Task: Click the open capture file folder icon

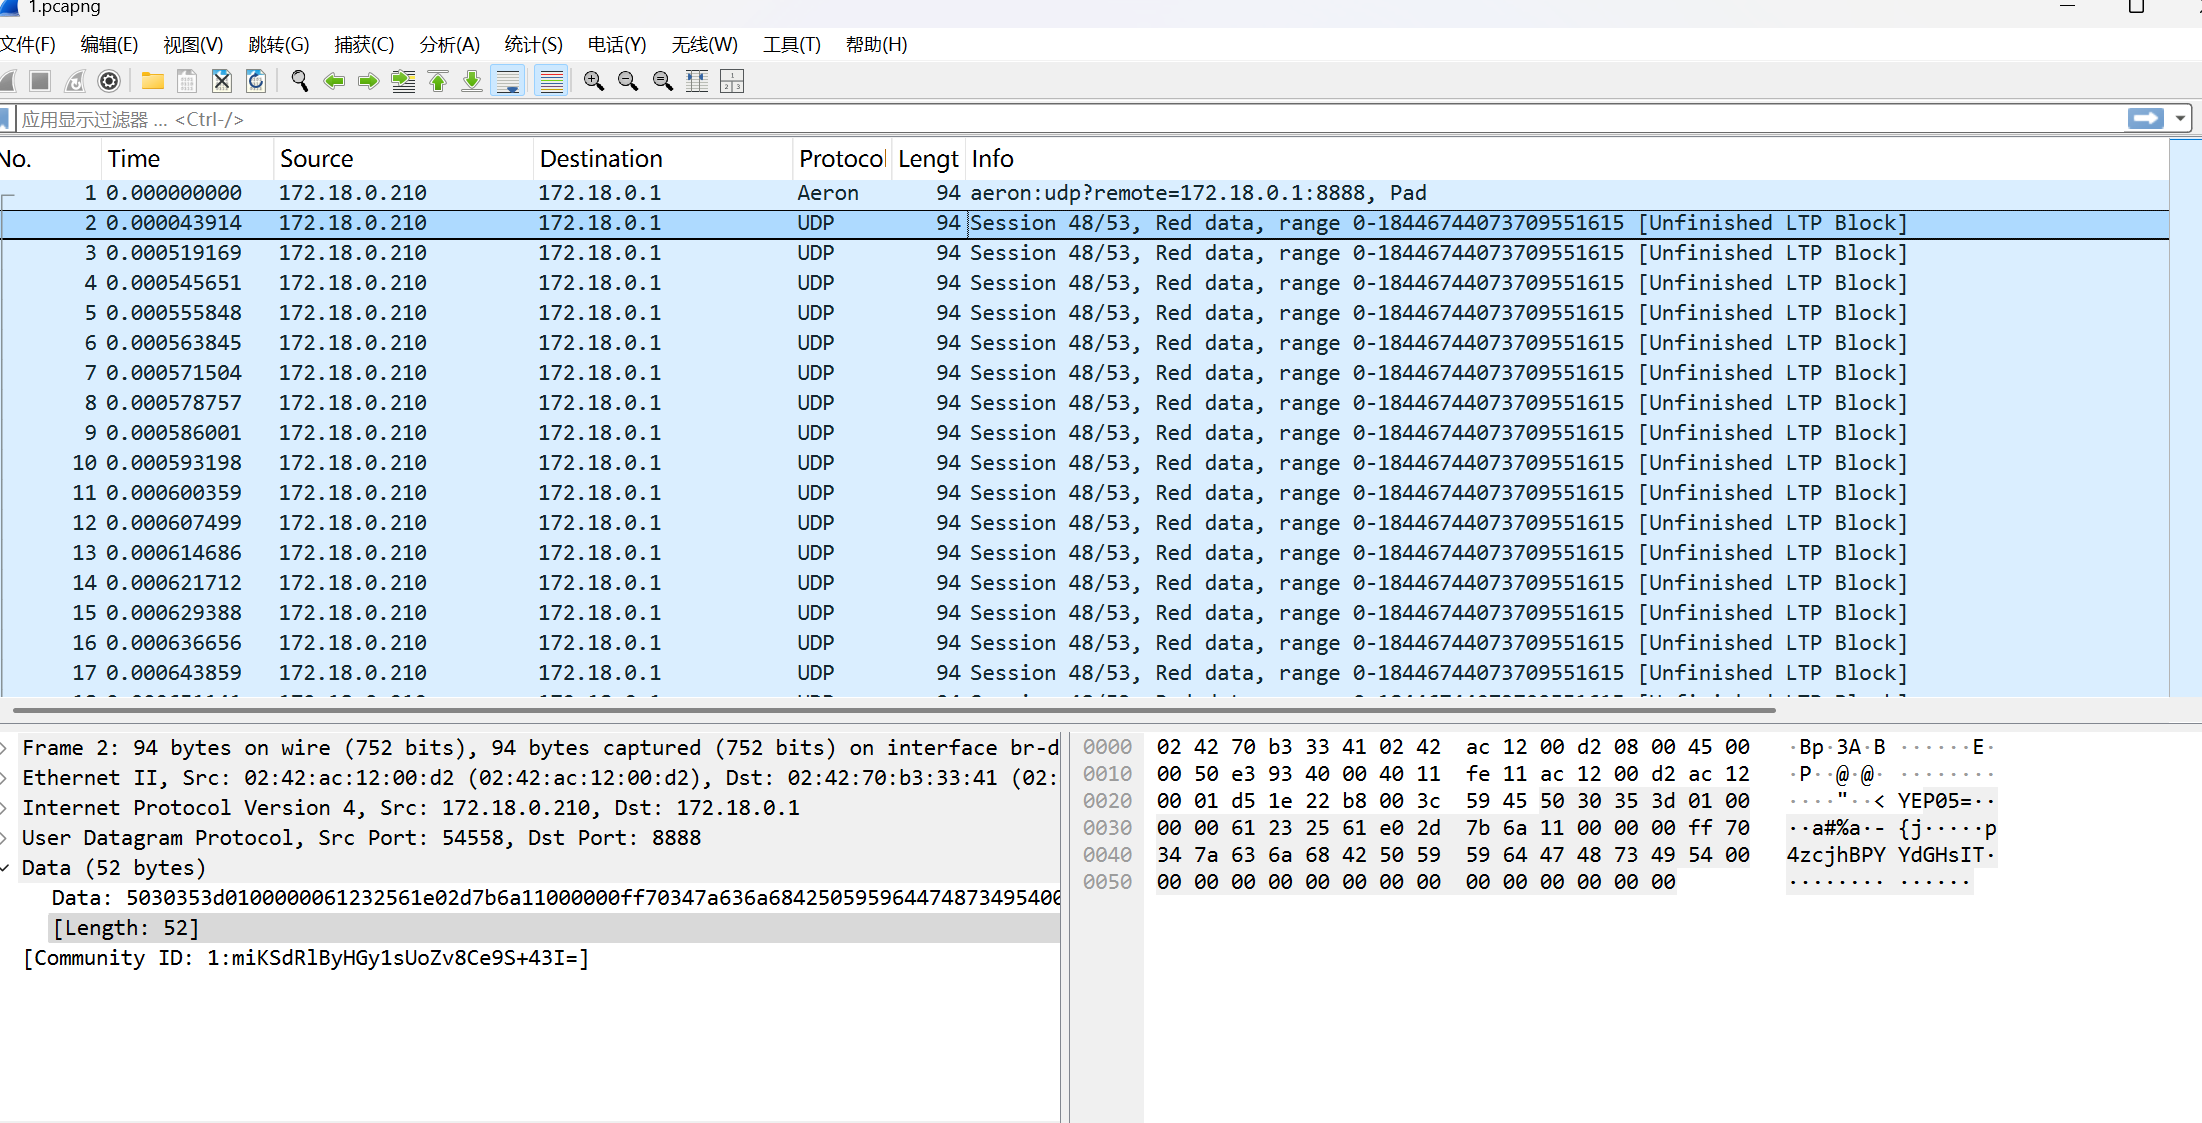Action: (153, 82)
